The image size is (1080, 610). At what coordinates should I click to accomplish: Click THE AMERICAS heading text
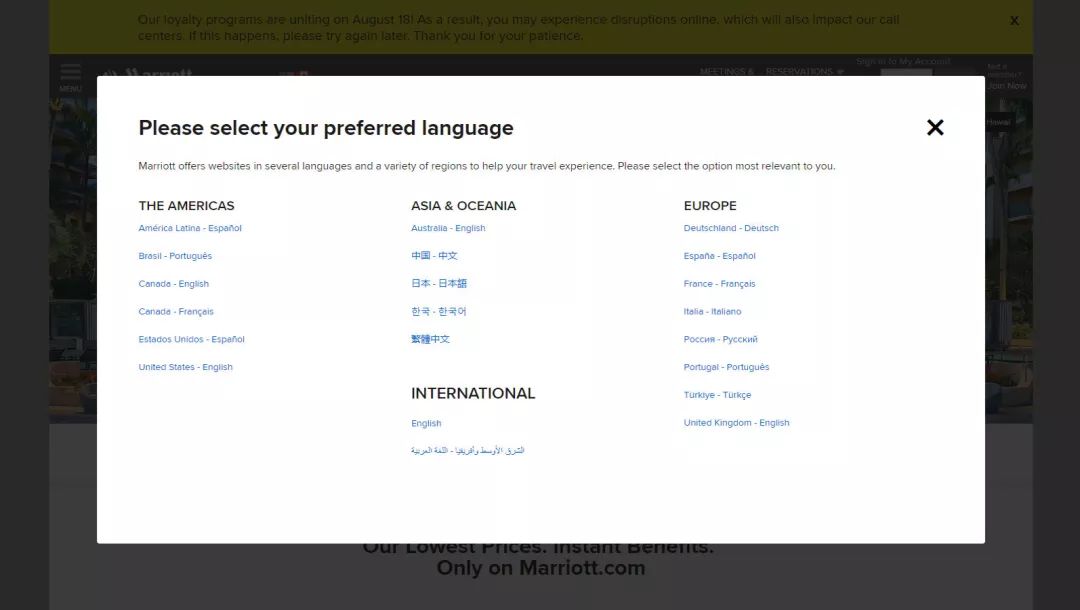click(186, 206)
